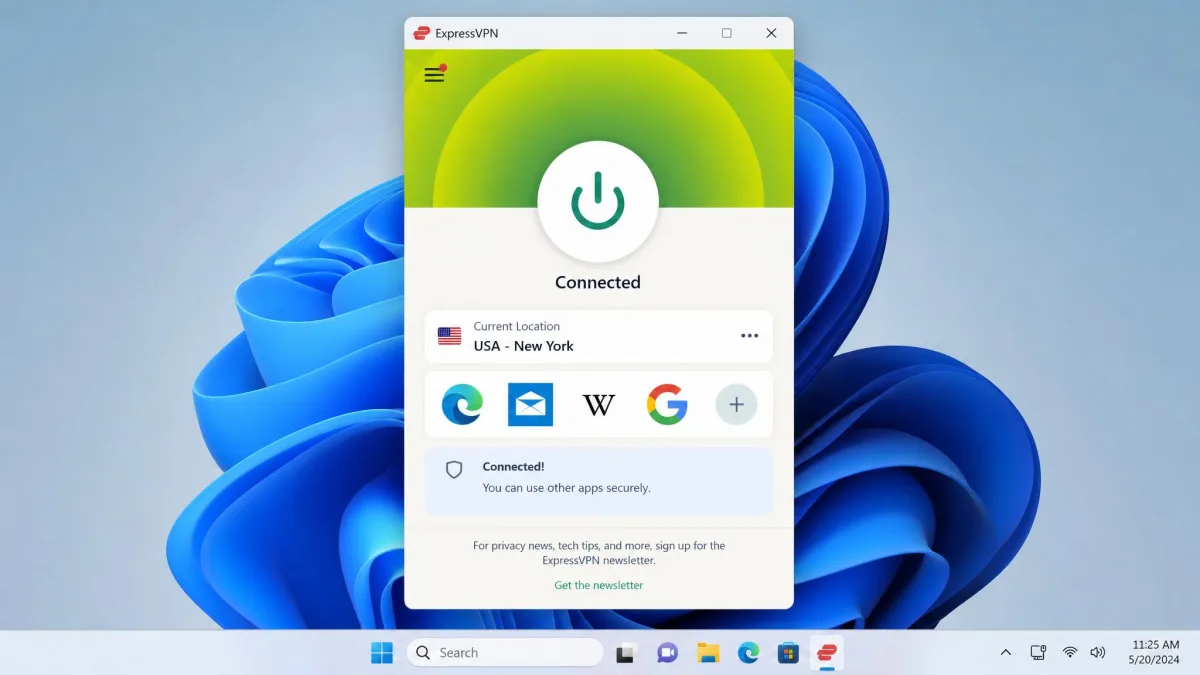The height and width of the screenshot is (675, 1200).
Task: Click the ExpressVPN logo in title bar
Action: click(x=422, y=33)
